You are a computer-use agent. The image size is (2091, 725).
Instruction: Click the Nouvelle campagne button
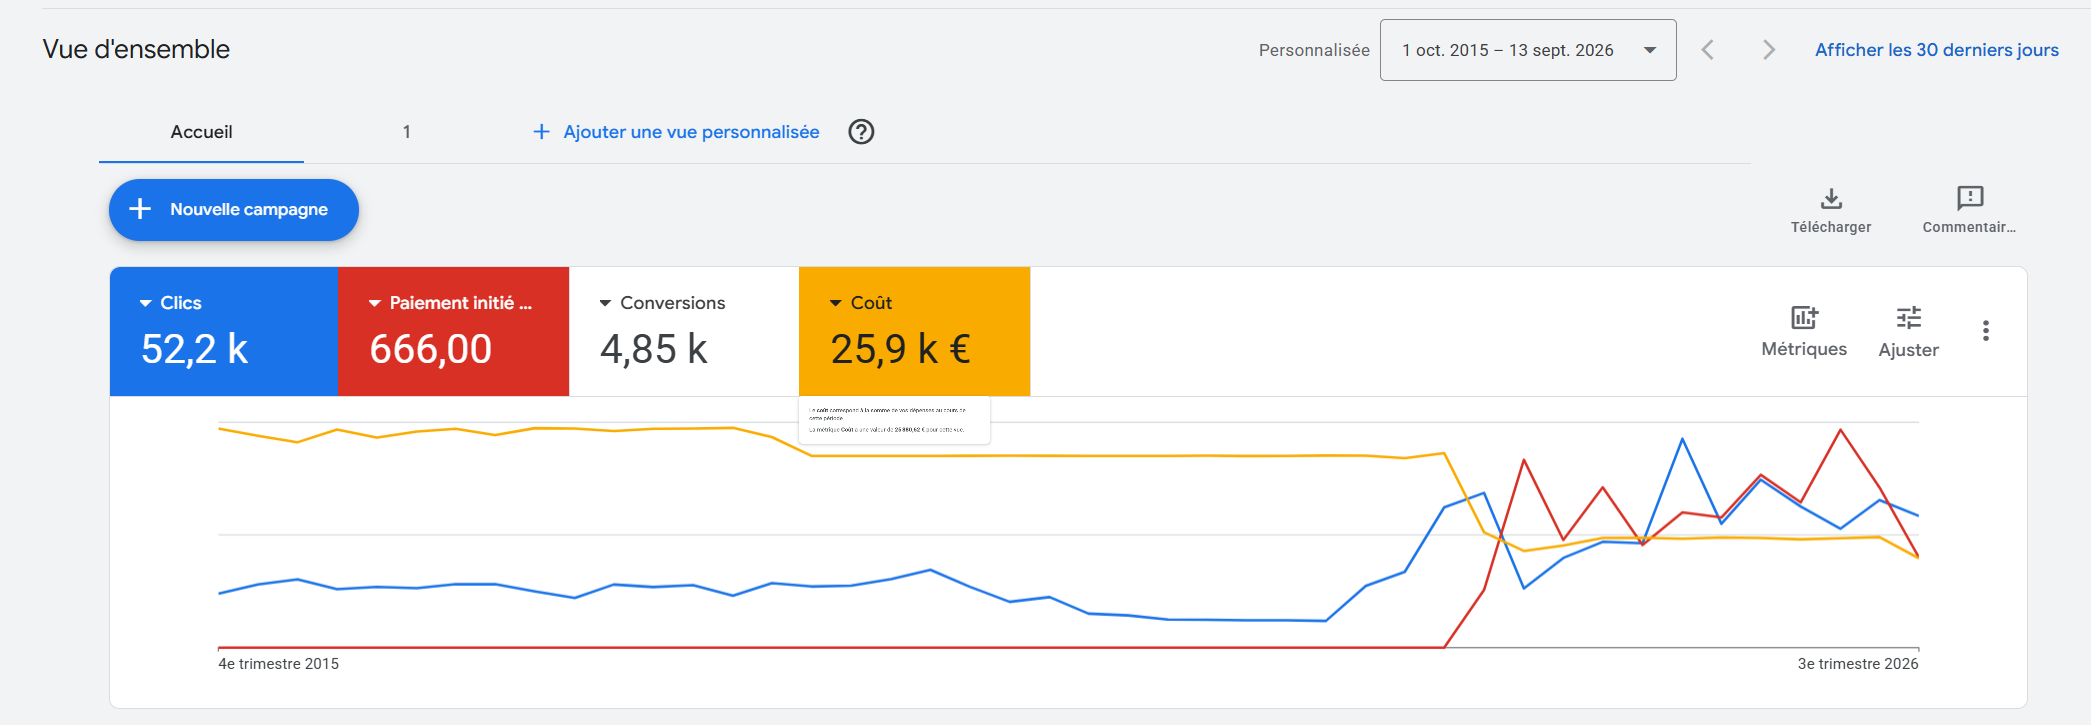tap(234, 210)
